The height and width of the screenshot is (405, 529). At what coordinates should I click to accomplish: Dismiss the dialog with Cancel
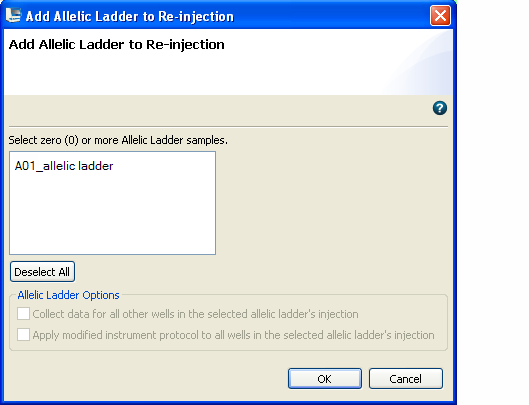pos(406,379)
